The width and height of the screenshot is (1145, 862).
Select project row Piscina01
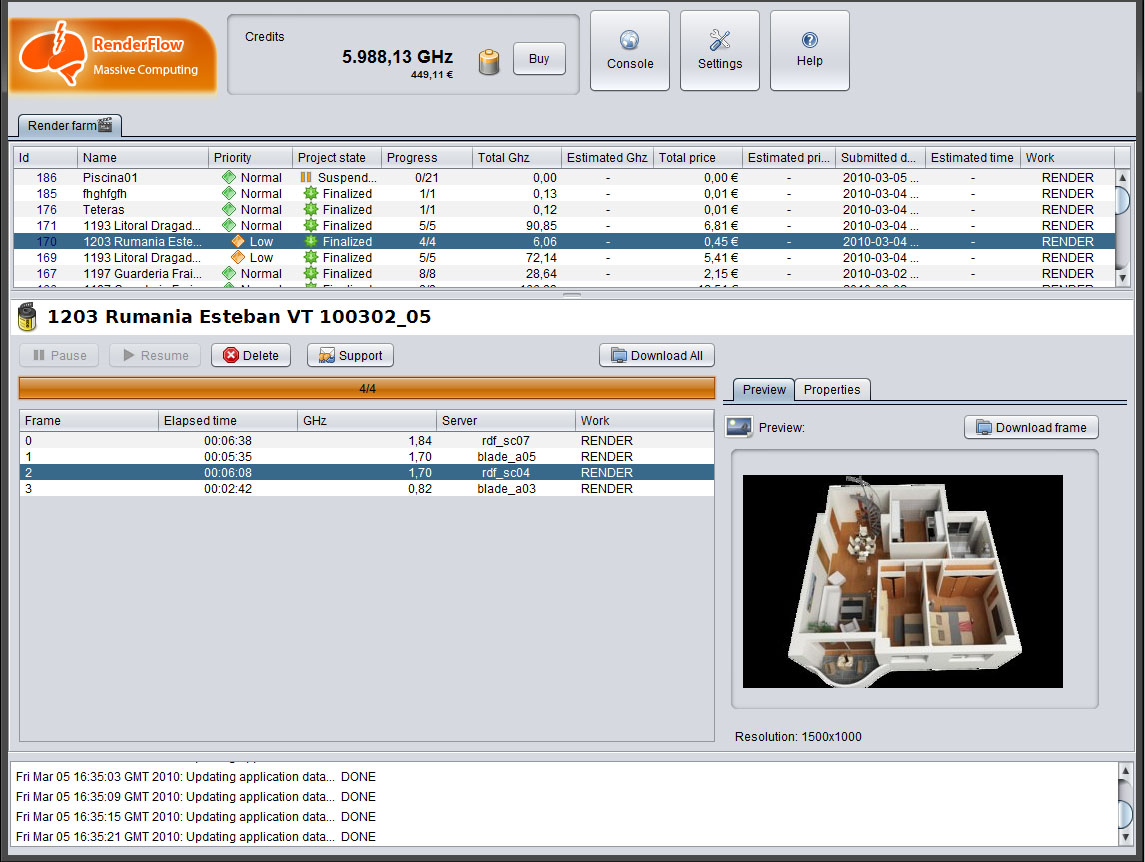pyautogui.click(x=564, y=177)
